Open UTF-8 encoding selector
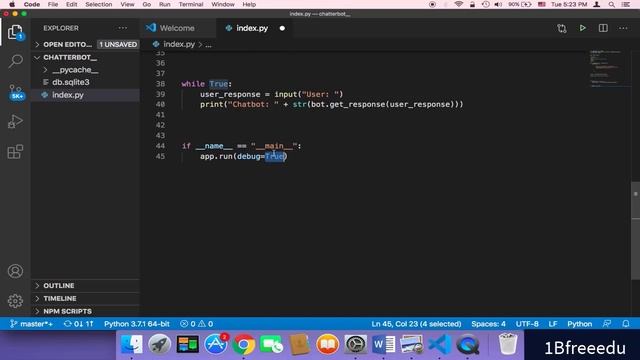Image resolution: width=640 pixels, height=360 pixels. coord(527,324)
